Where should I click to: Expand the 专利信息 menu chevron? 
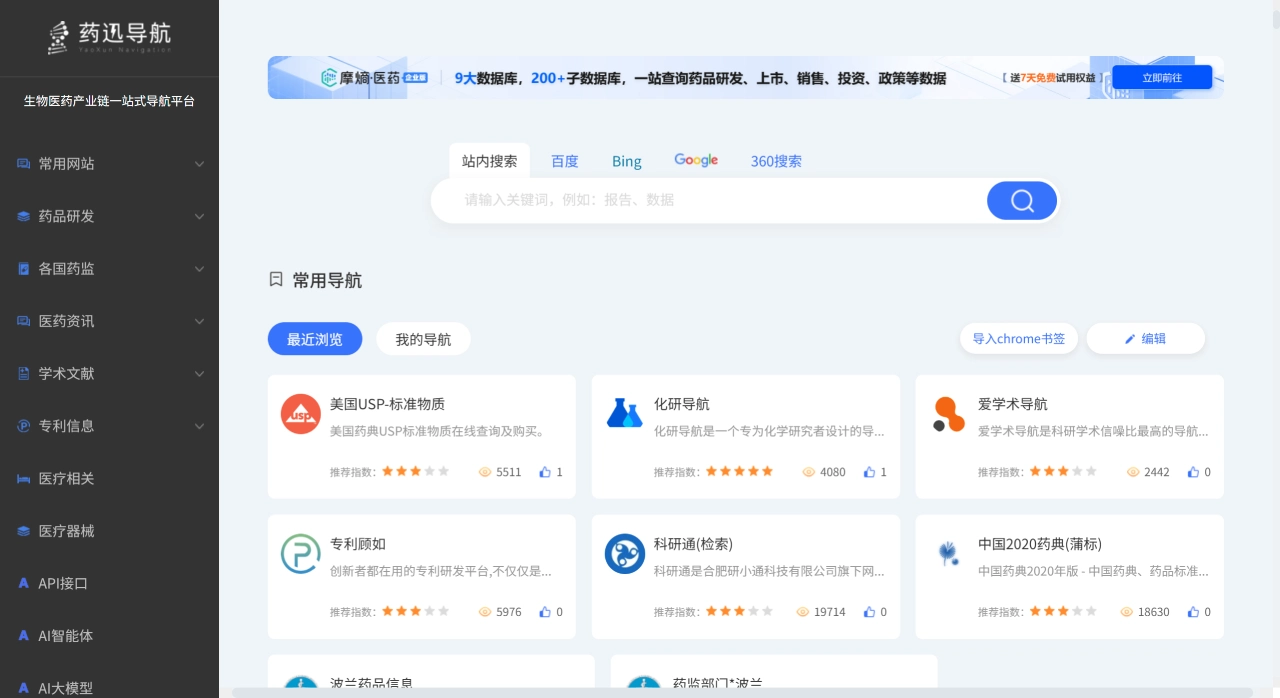coord(199,426)
